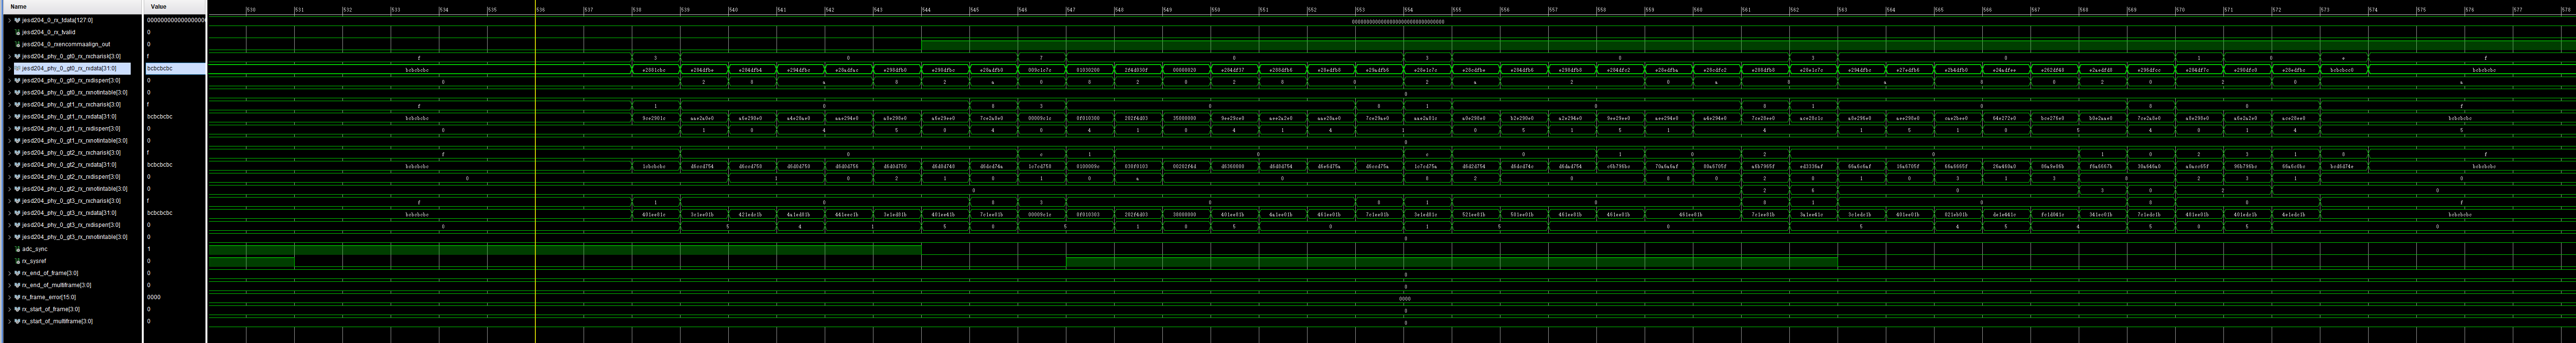
Task: Click bus icon of rx_start_of_frame[3:0]
Action: (x=18, y=309)
